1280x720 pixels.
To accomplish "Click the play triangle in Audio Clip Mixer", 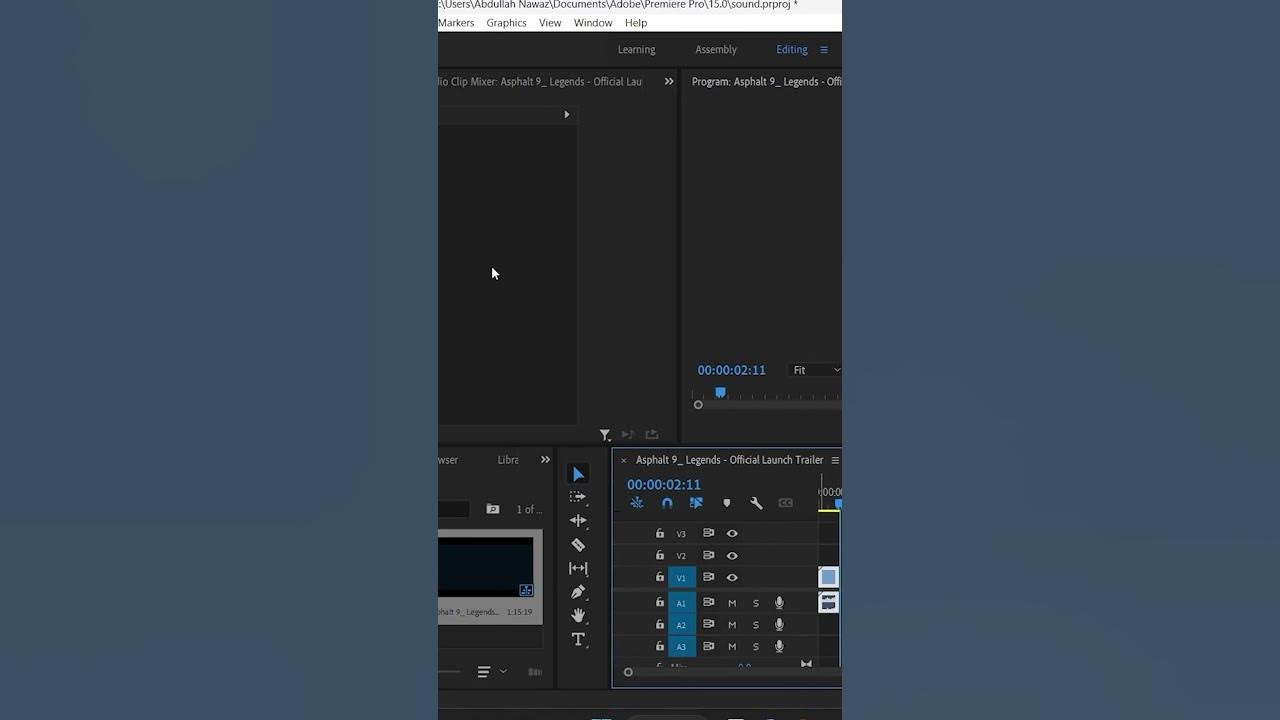I will (567, 115).
